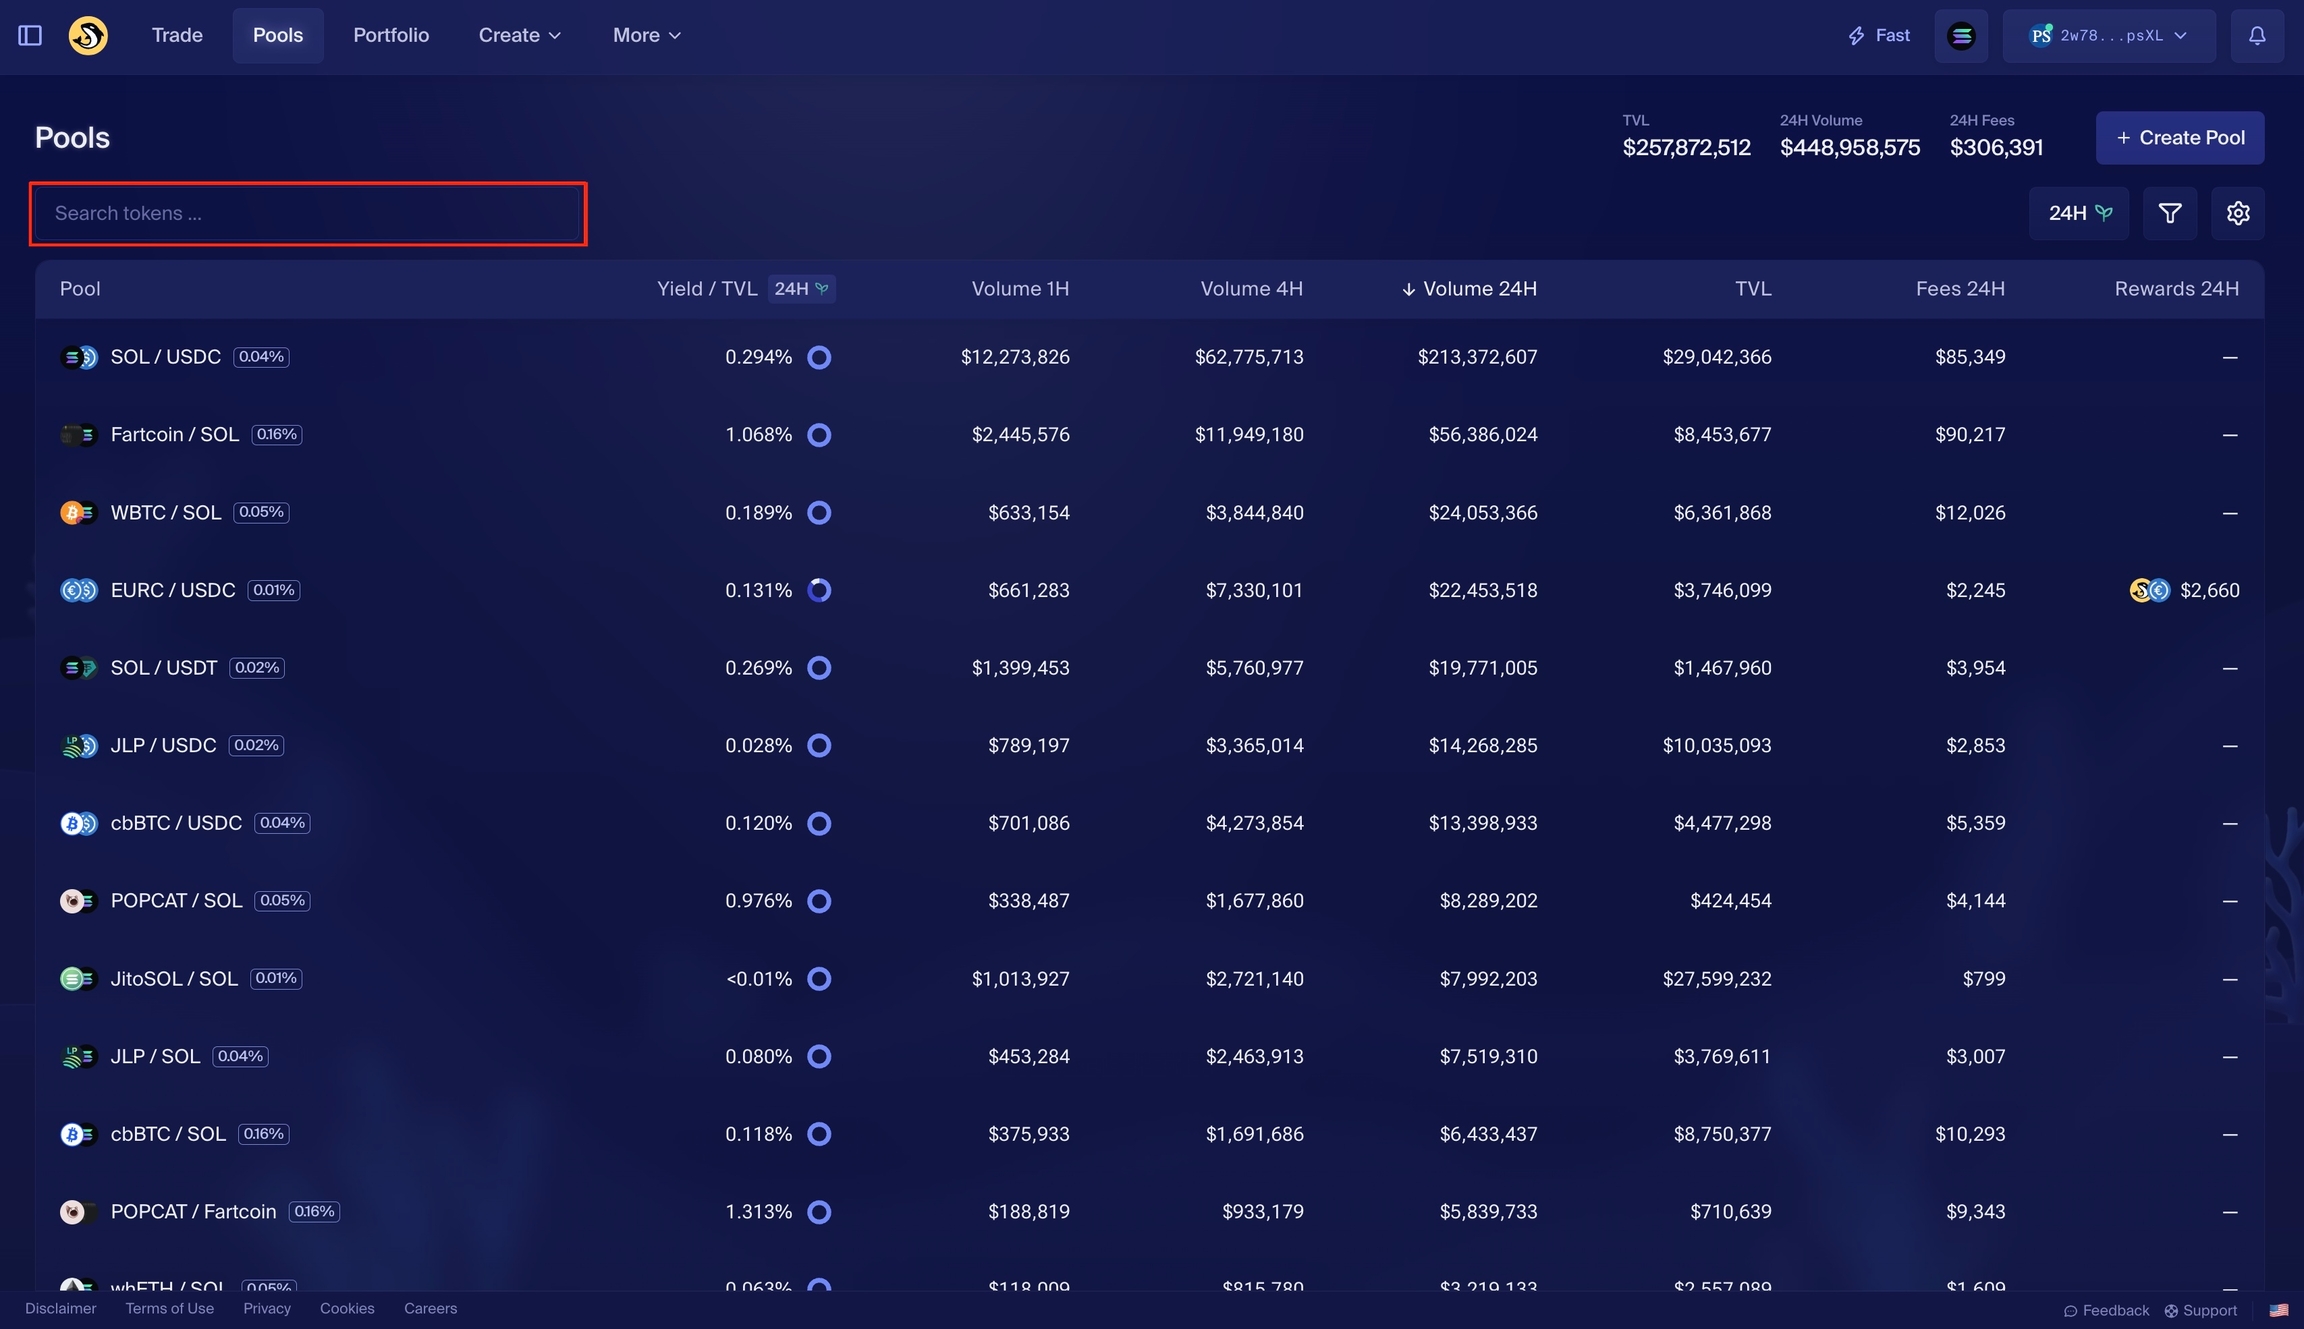The image size is (2304, 1329).
Task: Click the search tokens input field
Action: click(x=307, y=212)
